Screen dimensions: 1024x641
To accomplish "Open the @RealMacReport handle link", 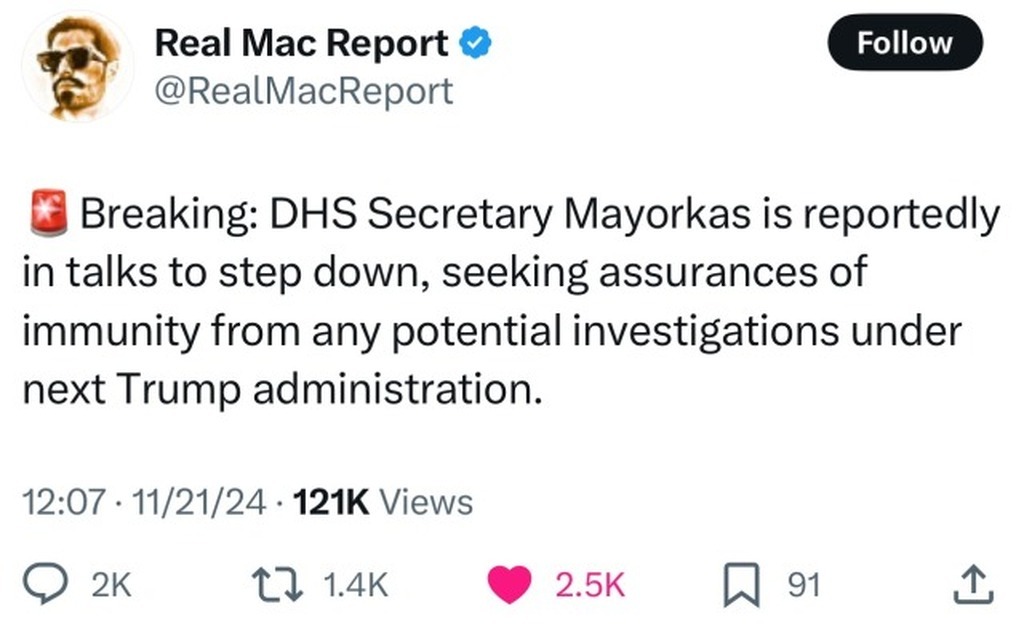I will (304, 91).
